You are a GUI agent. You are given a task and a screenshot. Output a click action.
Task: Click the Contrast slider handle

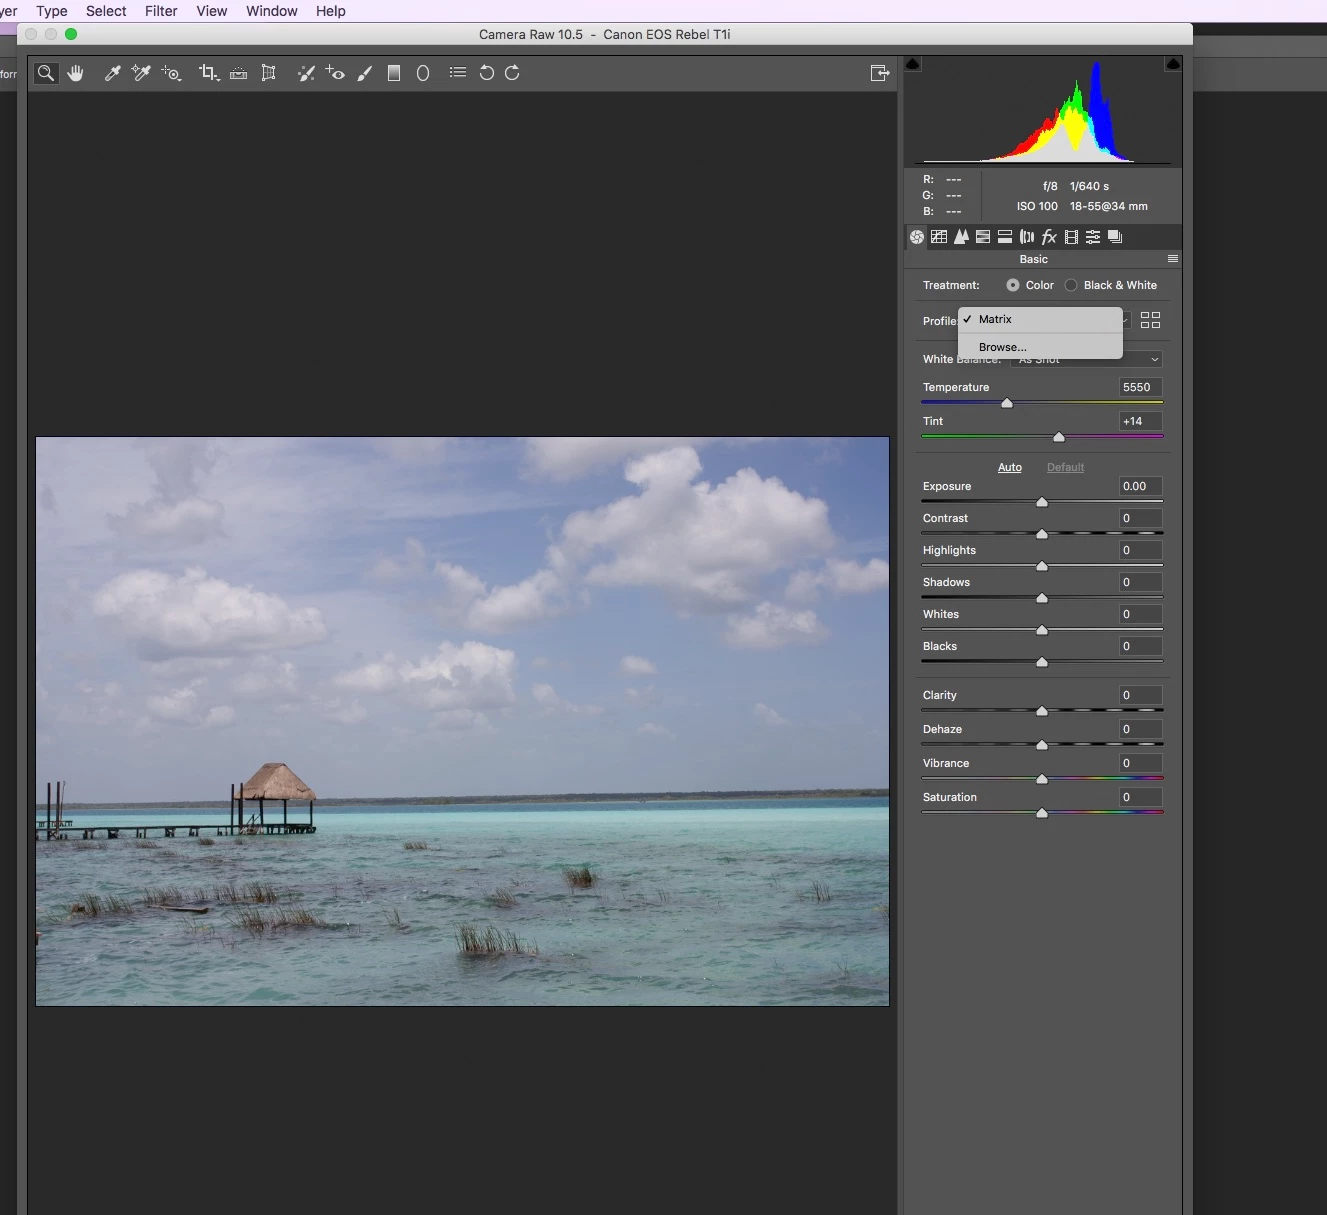pyautogui.click(x=1042, y=534)
